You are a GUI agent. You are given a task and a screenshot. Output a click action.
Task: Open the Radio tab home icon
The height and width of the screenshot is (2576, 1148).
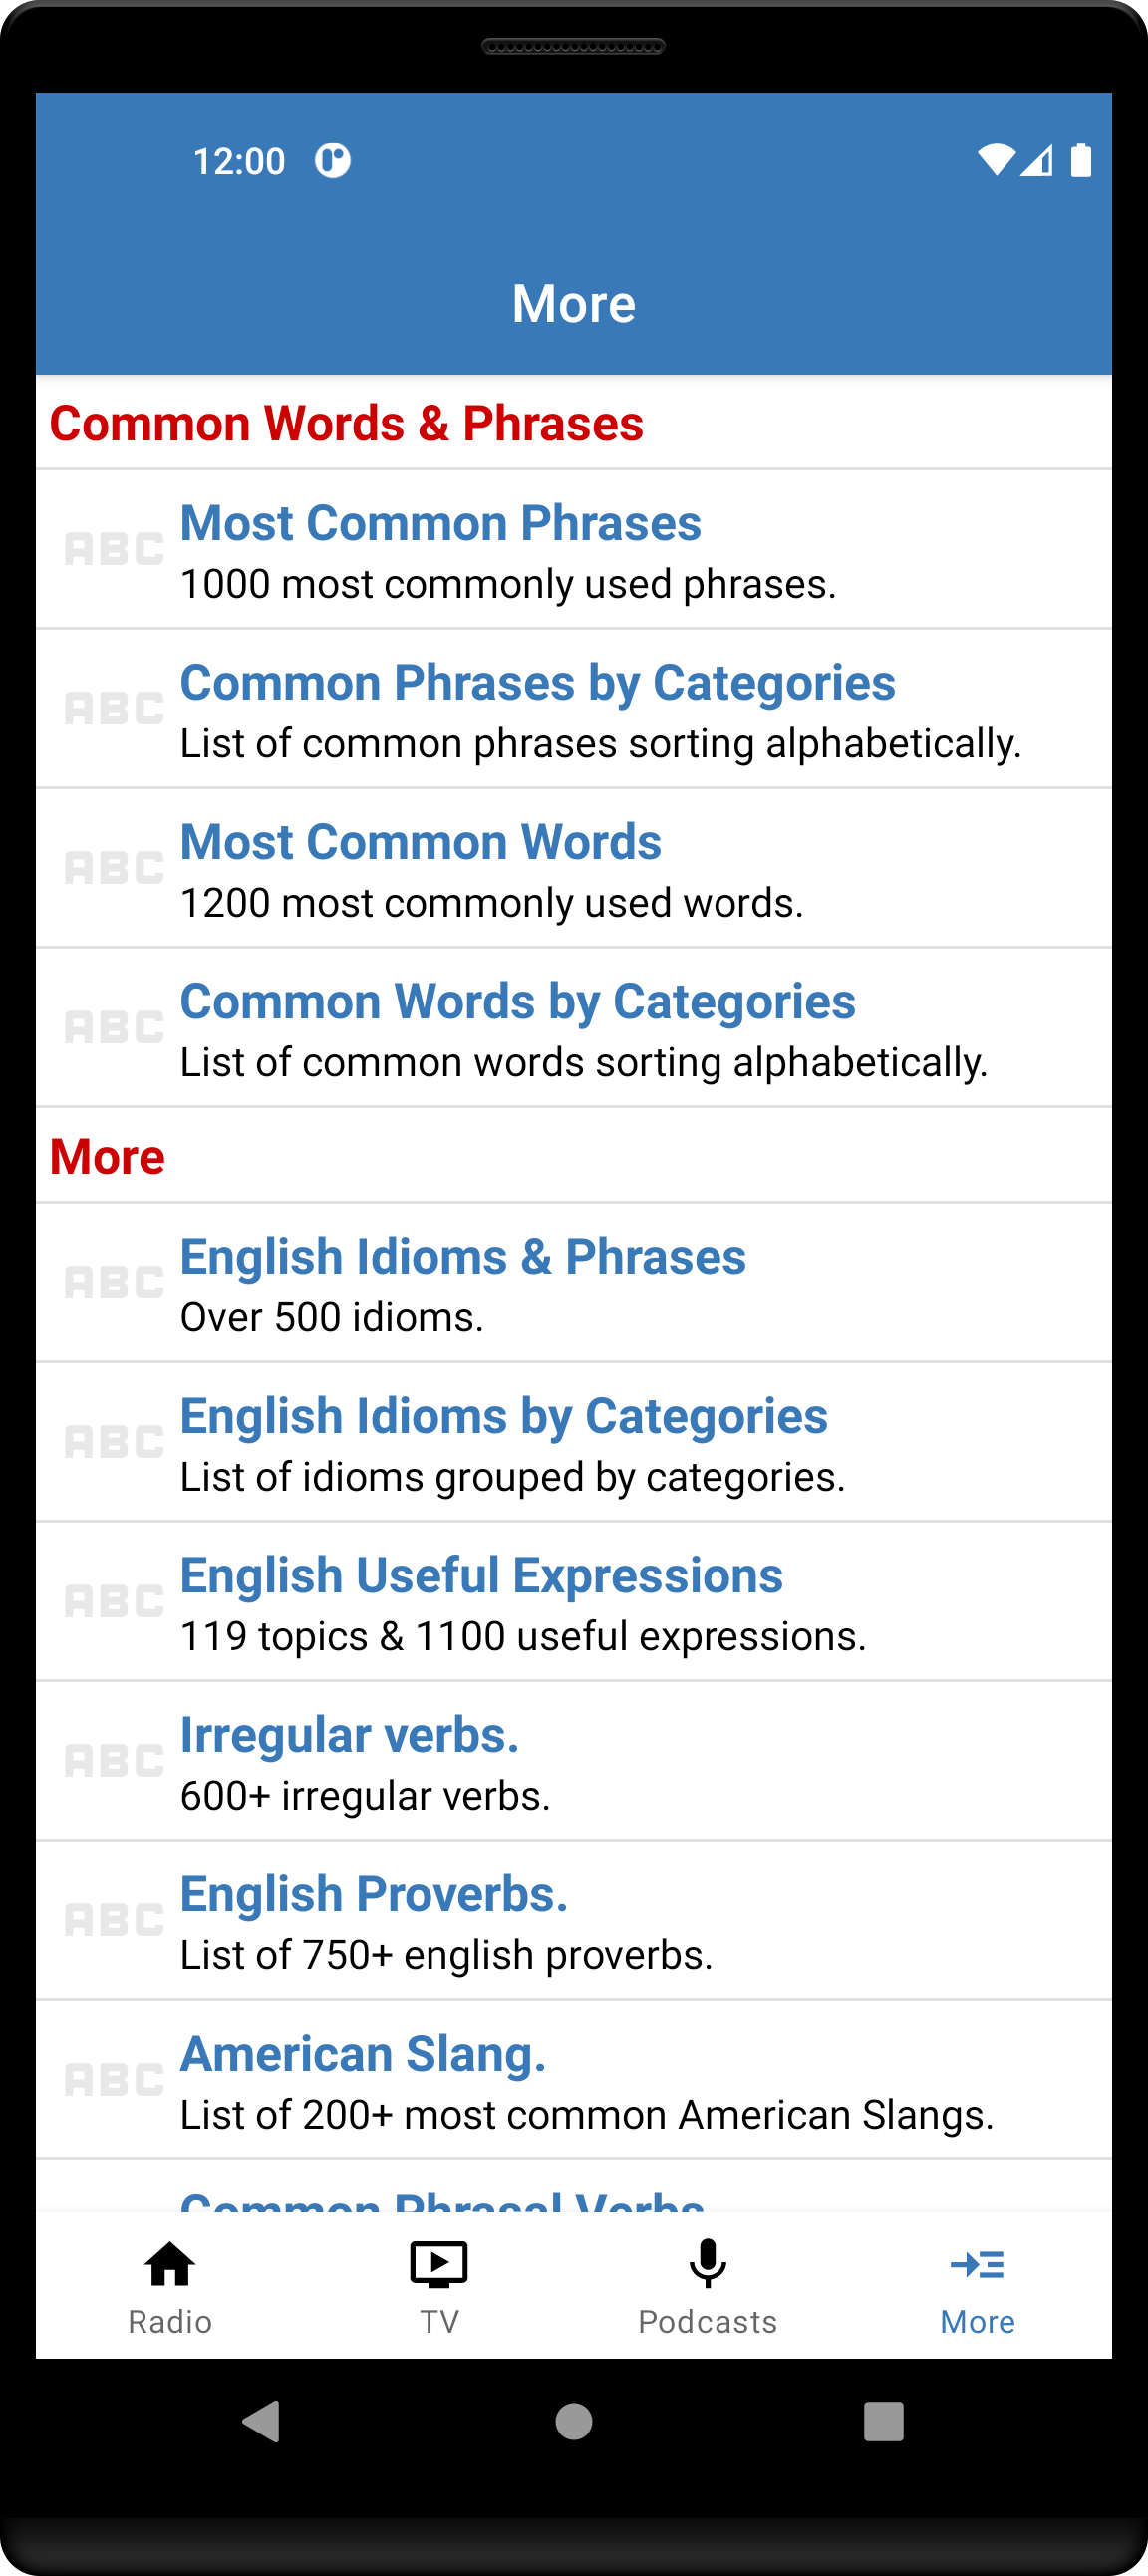170,2264
